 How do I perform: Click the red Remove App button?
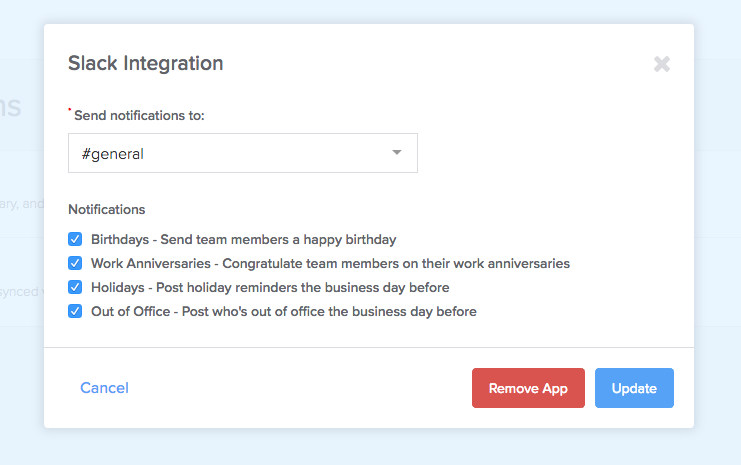(x=528, y=388)
